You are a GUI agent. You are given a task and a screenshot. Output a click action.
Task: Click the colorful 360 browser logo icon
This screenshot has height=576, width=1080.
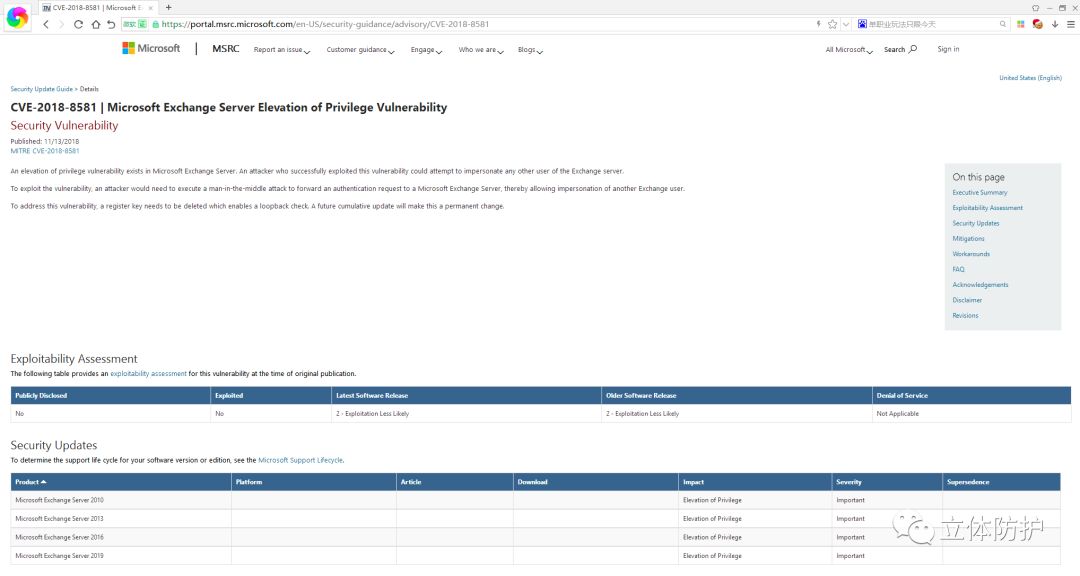(x=17, y=18)
